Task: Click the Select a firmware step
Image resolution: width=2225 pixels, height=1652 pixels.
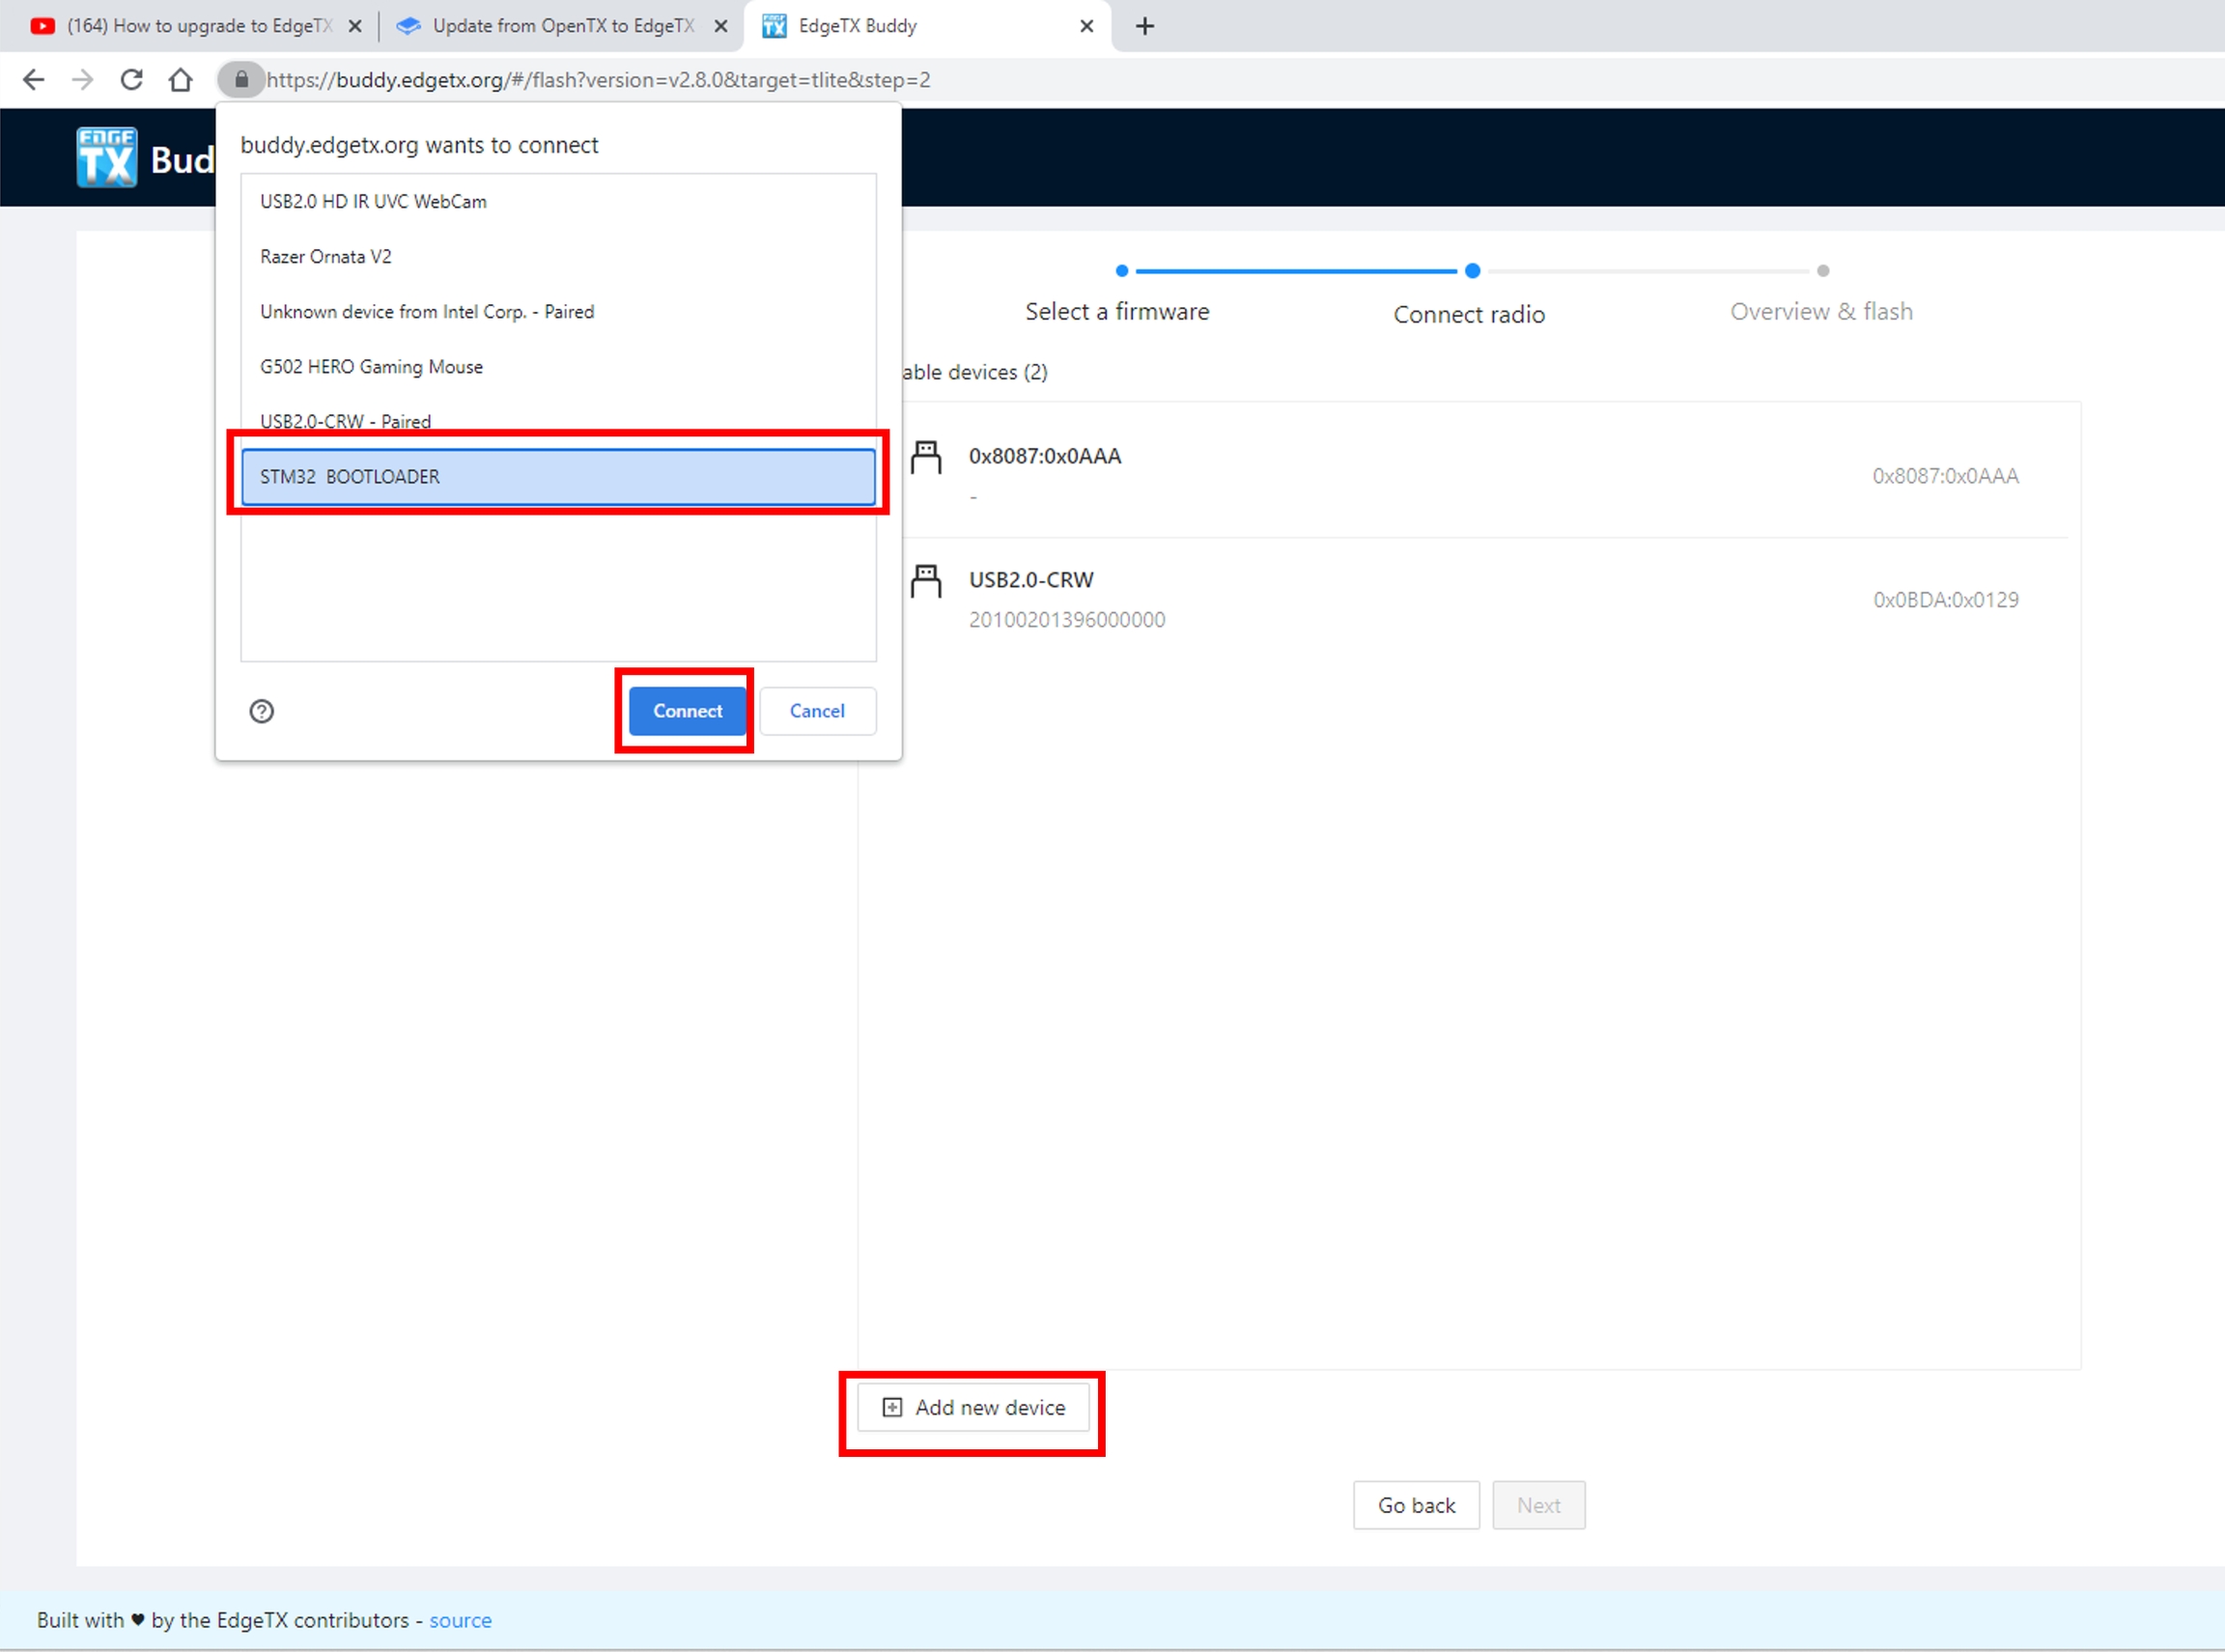Action: (1117, 312)
